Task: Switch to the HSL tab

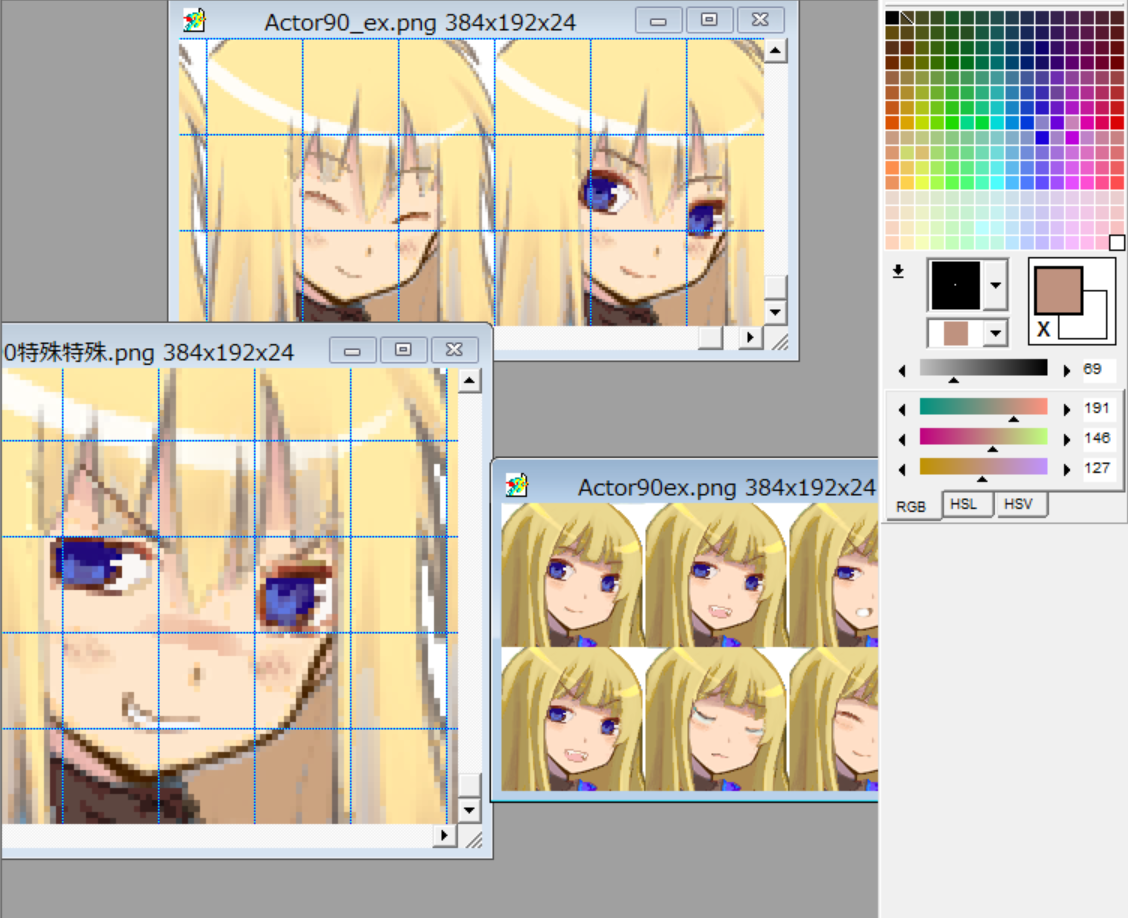Action: [x=963, y=504]
